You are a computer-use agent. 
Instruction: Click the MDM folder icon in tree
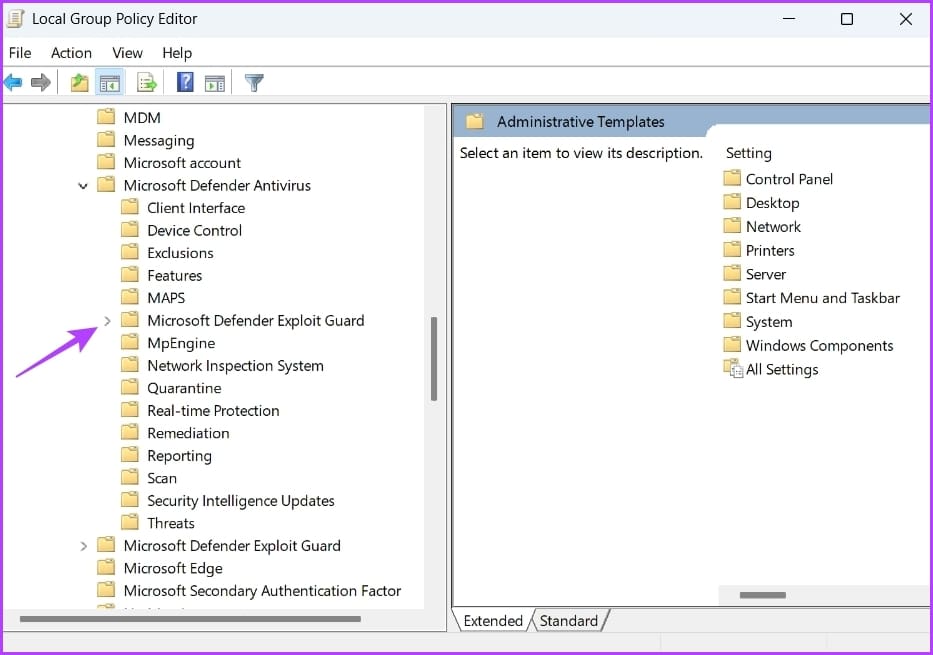(x=106, y=116)
